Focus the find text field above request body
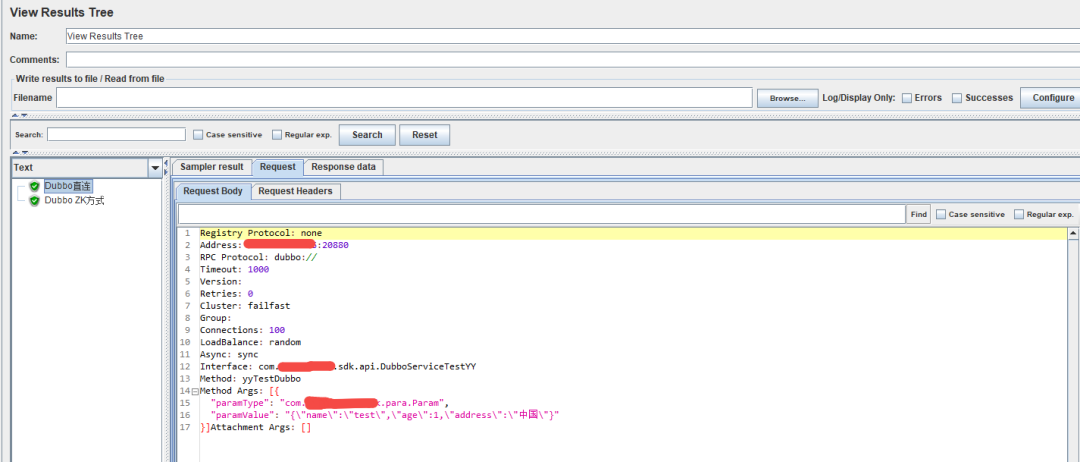Screen dimensions: 1080x462 (541, 214)
